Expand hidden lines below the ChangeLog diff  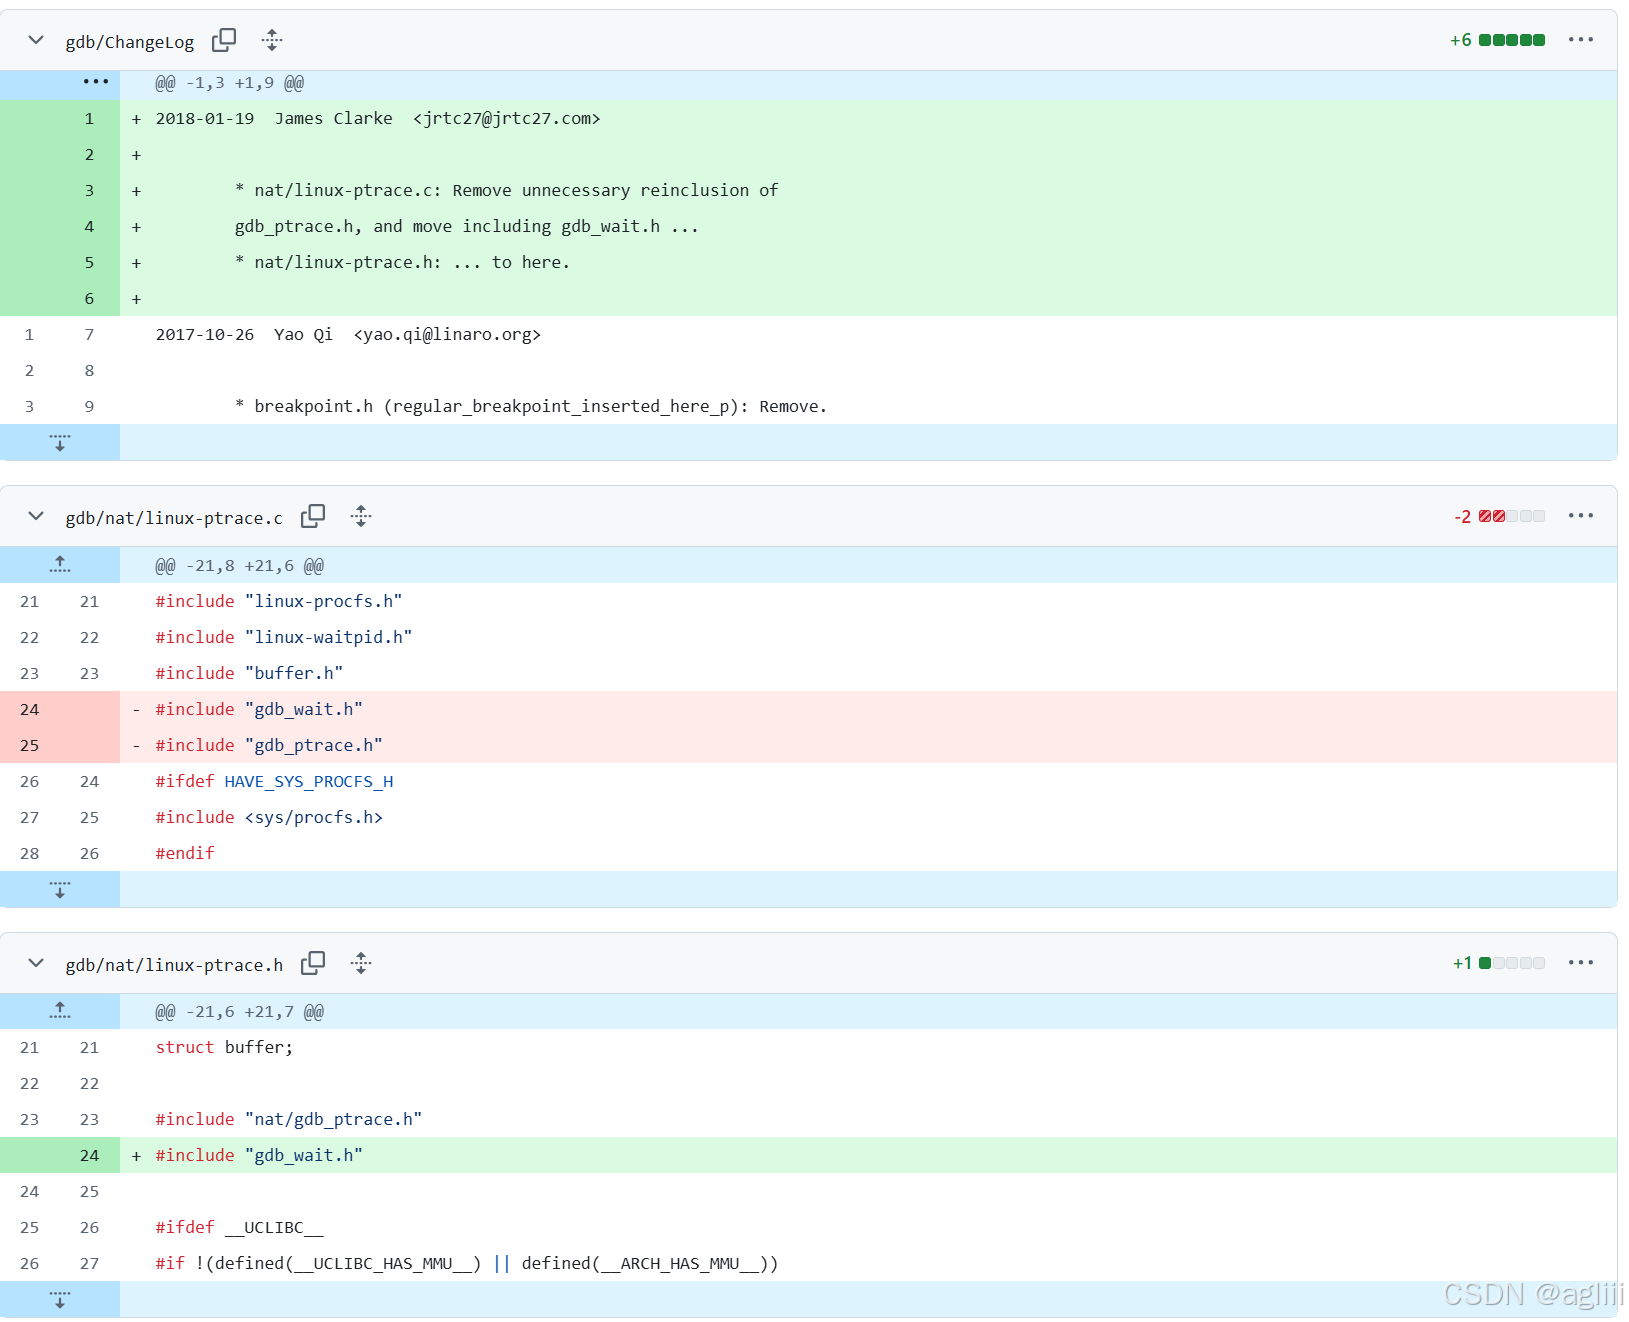click(x=60, y=442)
